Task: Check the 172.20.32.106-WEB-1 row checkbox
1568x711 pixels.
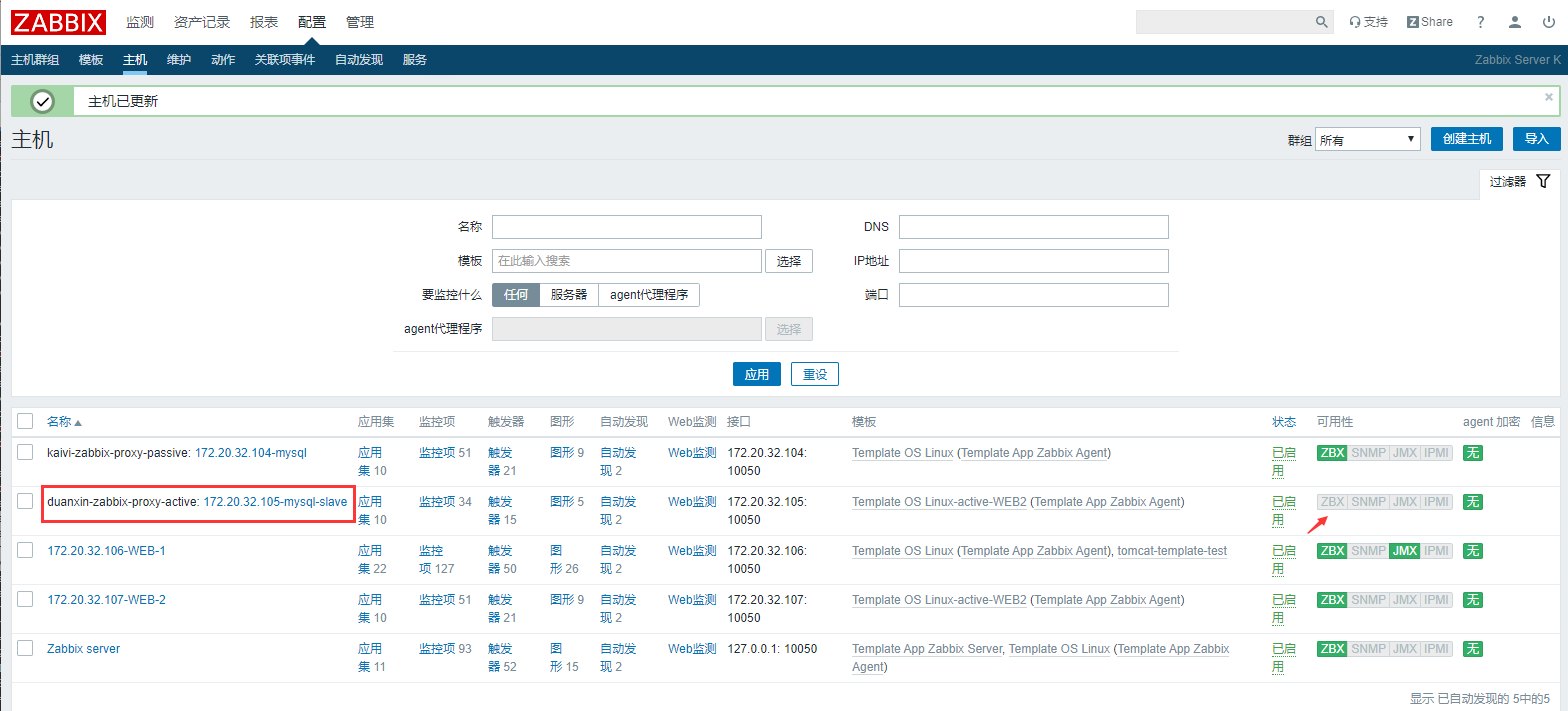Action: 26,550
